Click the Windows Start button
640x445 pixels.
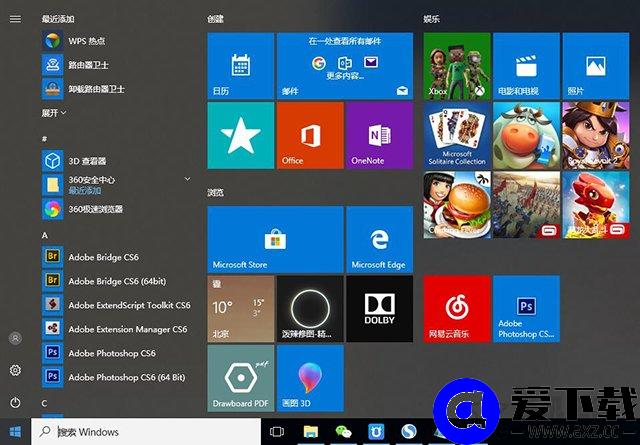pos(16,432)
